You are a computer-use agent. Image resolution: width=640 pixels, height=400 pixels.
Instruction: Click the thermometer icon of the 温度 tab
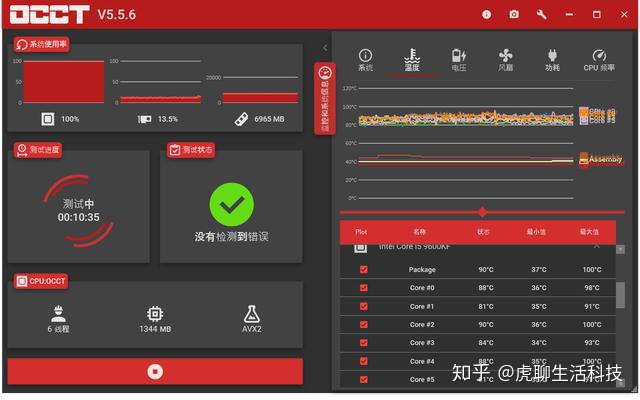(x=412, y=56)
